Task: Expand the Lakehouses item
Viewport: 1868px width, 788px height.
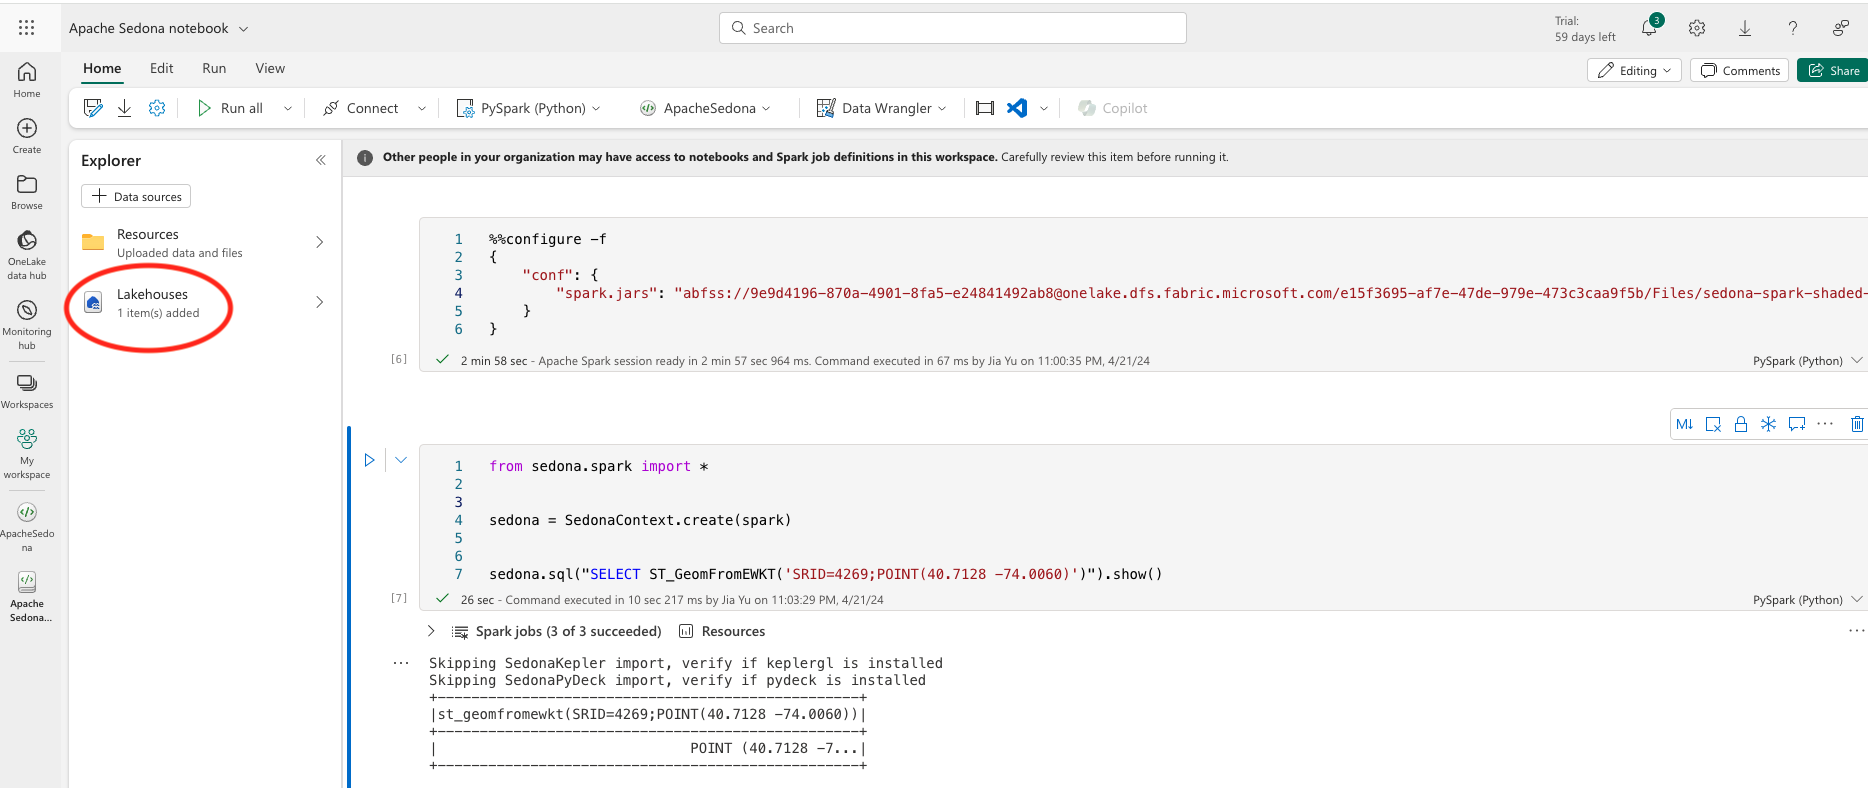Action: 319,302
